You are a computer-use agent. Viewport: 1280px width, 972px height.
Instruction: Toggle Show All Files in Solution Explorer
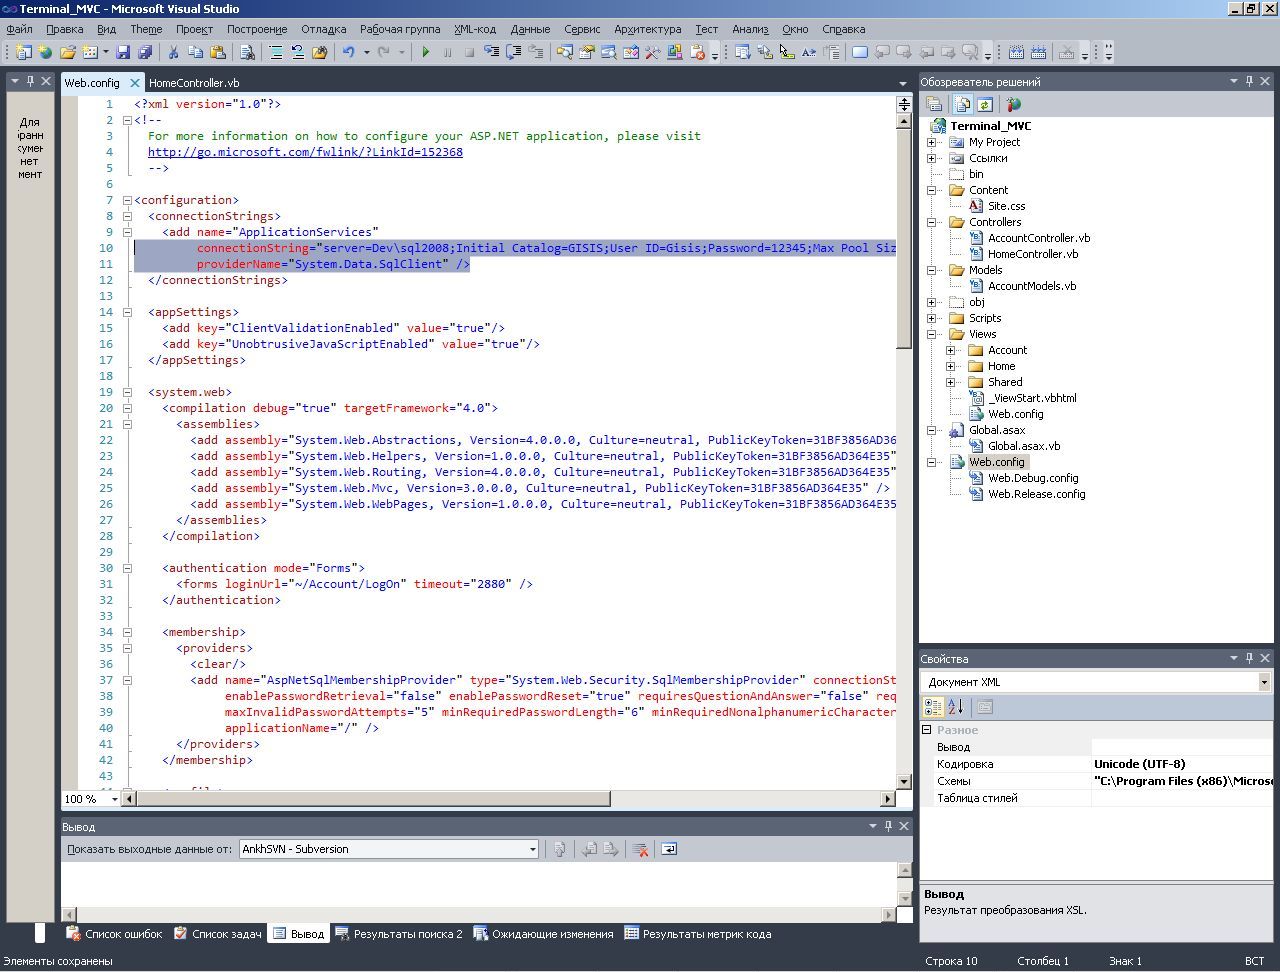(x=962, y=104)
